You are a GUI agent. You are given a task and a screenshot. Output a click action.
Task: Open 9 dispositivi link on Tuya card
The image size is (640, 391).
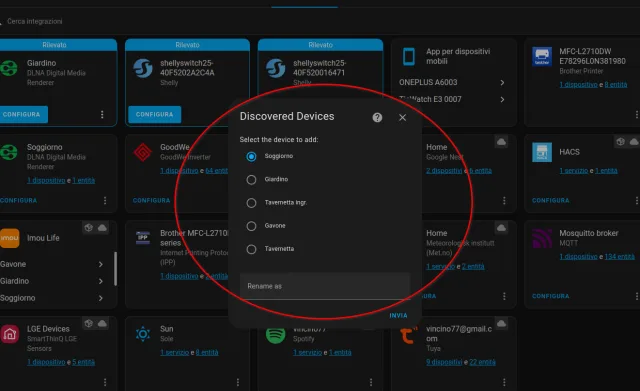pyautogui.click(x=444, y=362)
